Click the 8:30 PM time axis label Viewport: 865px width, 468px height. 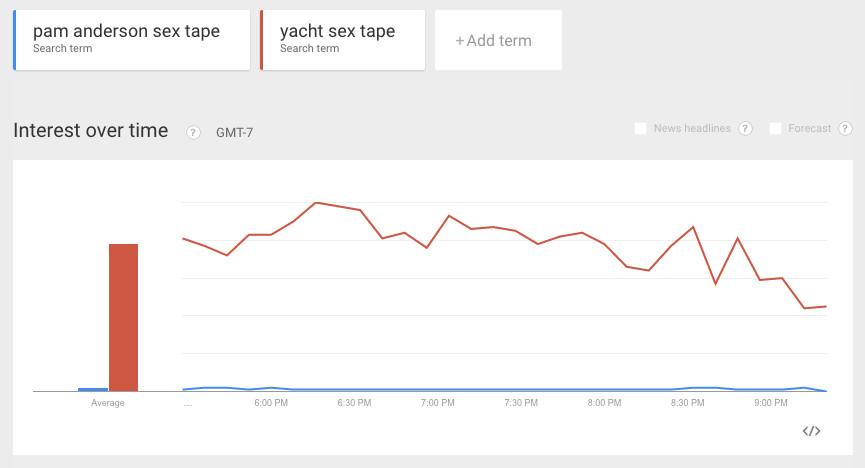pos(687,403)
